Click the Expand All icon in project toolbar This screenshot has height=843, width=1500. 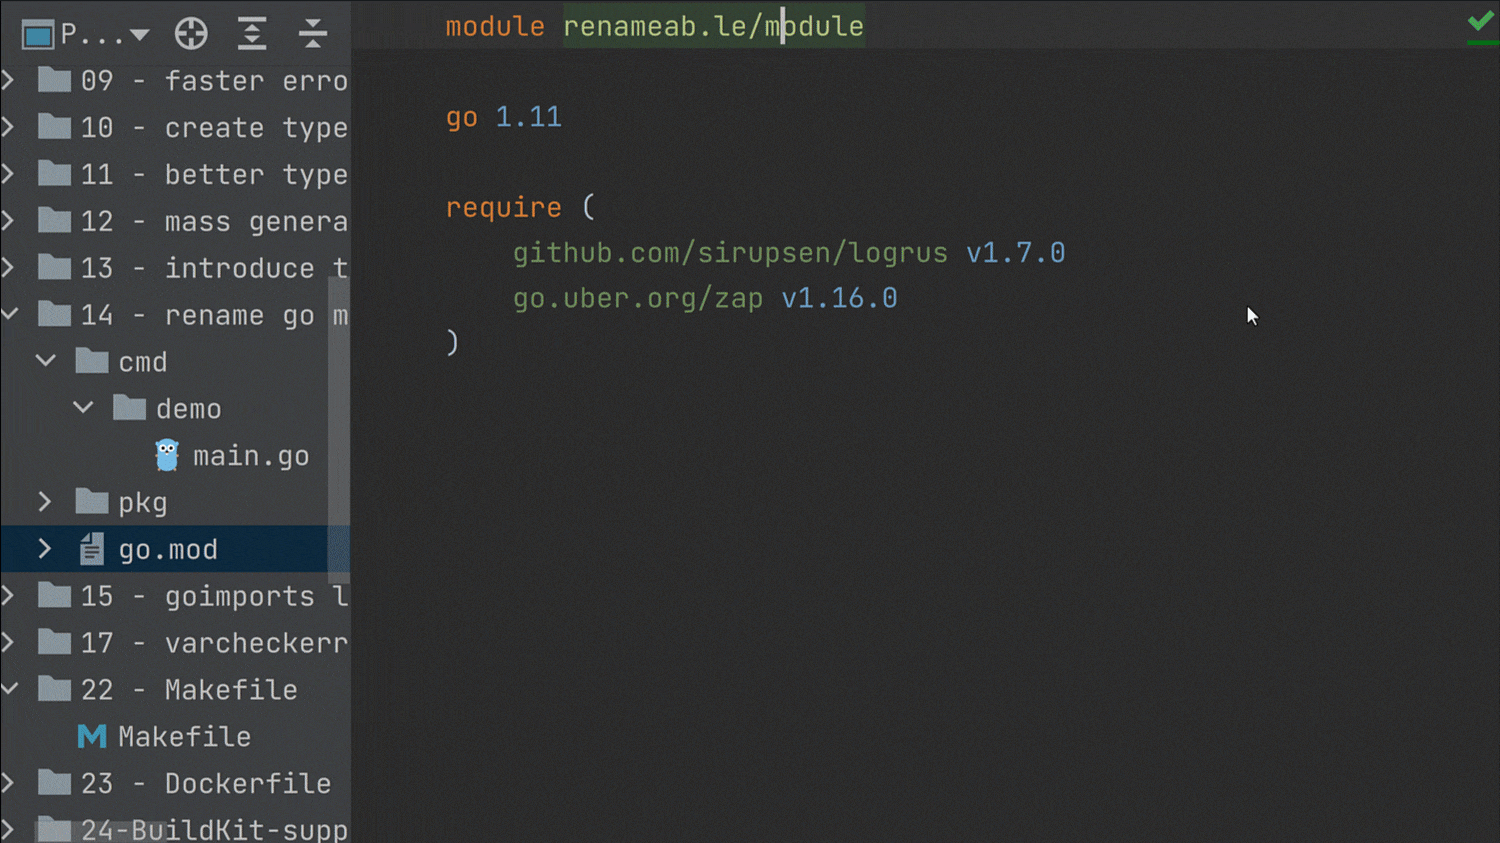(x=252, y=32)
